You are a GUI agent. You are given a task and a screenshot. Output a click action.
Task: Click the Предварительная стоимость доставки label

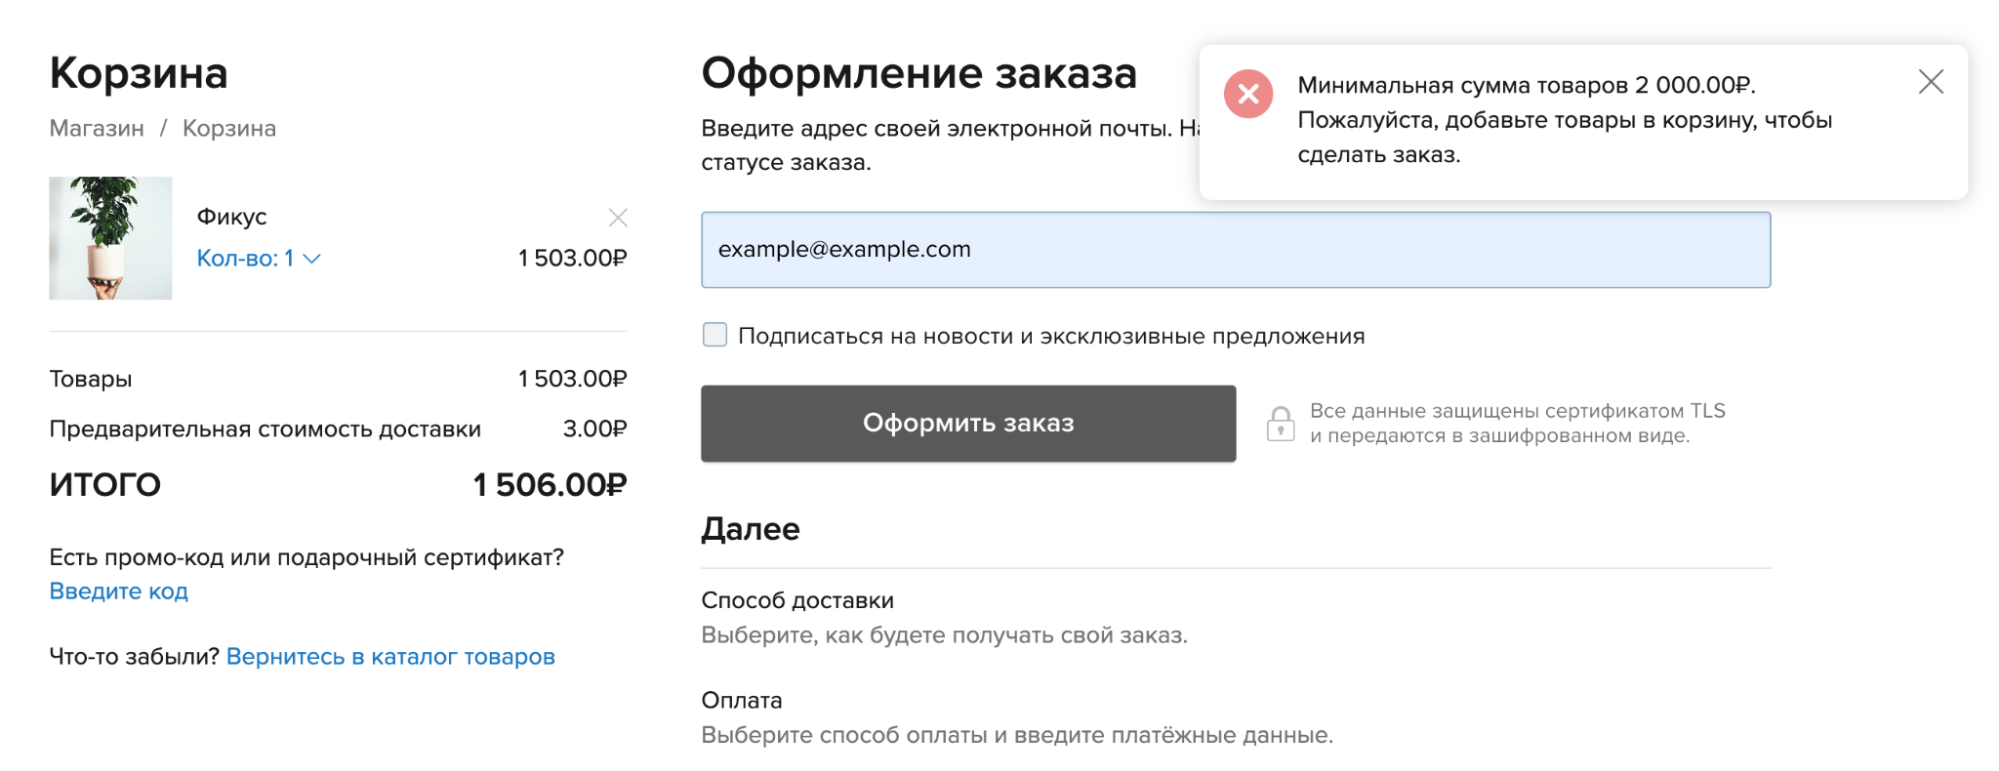(x=265, y=429)
